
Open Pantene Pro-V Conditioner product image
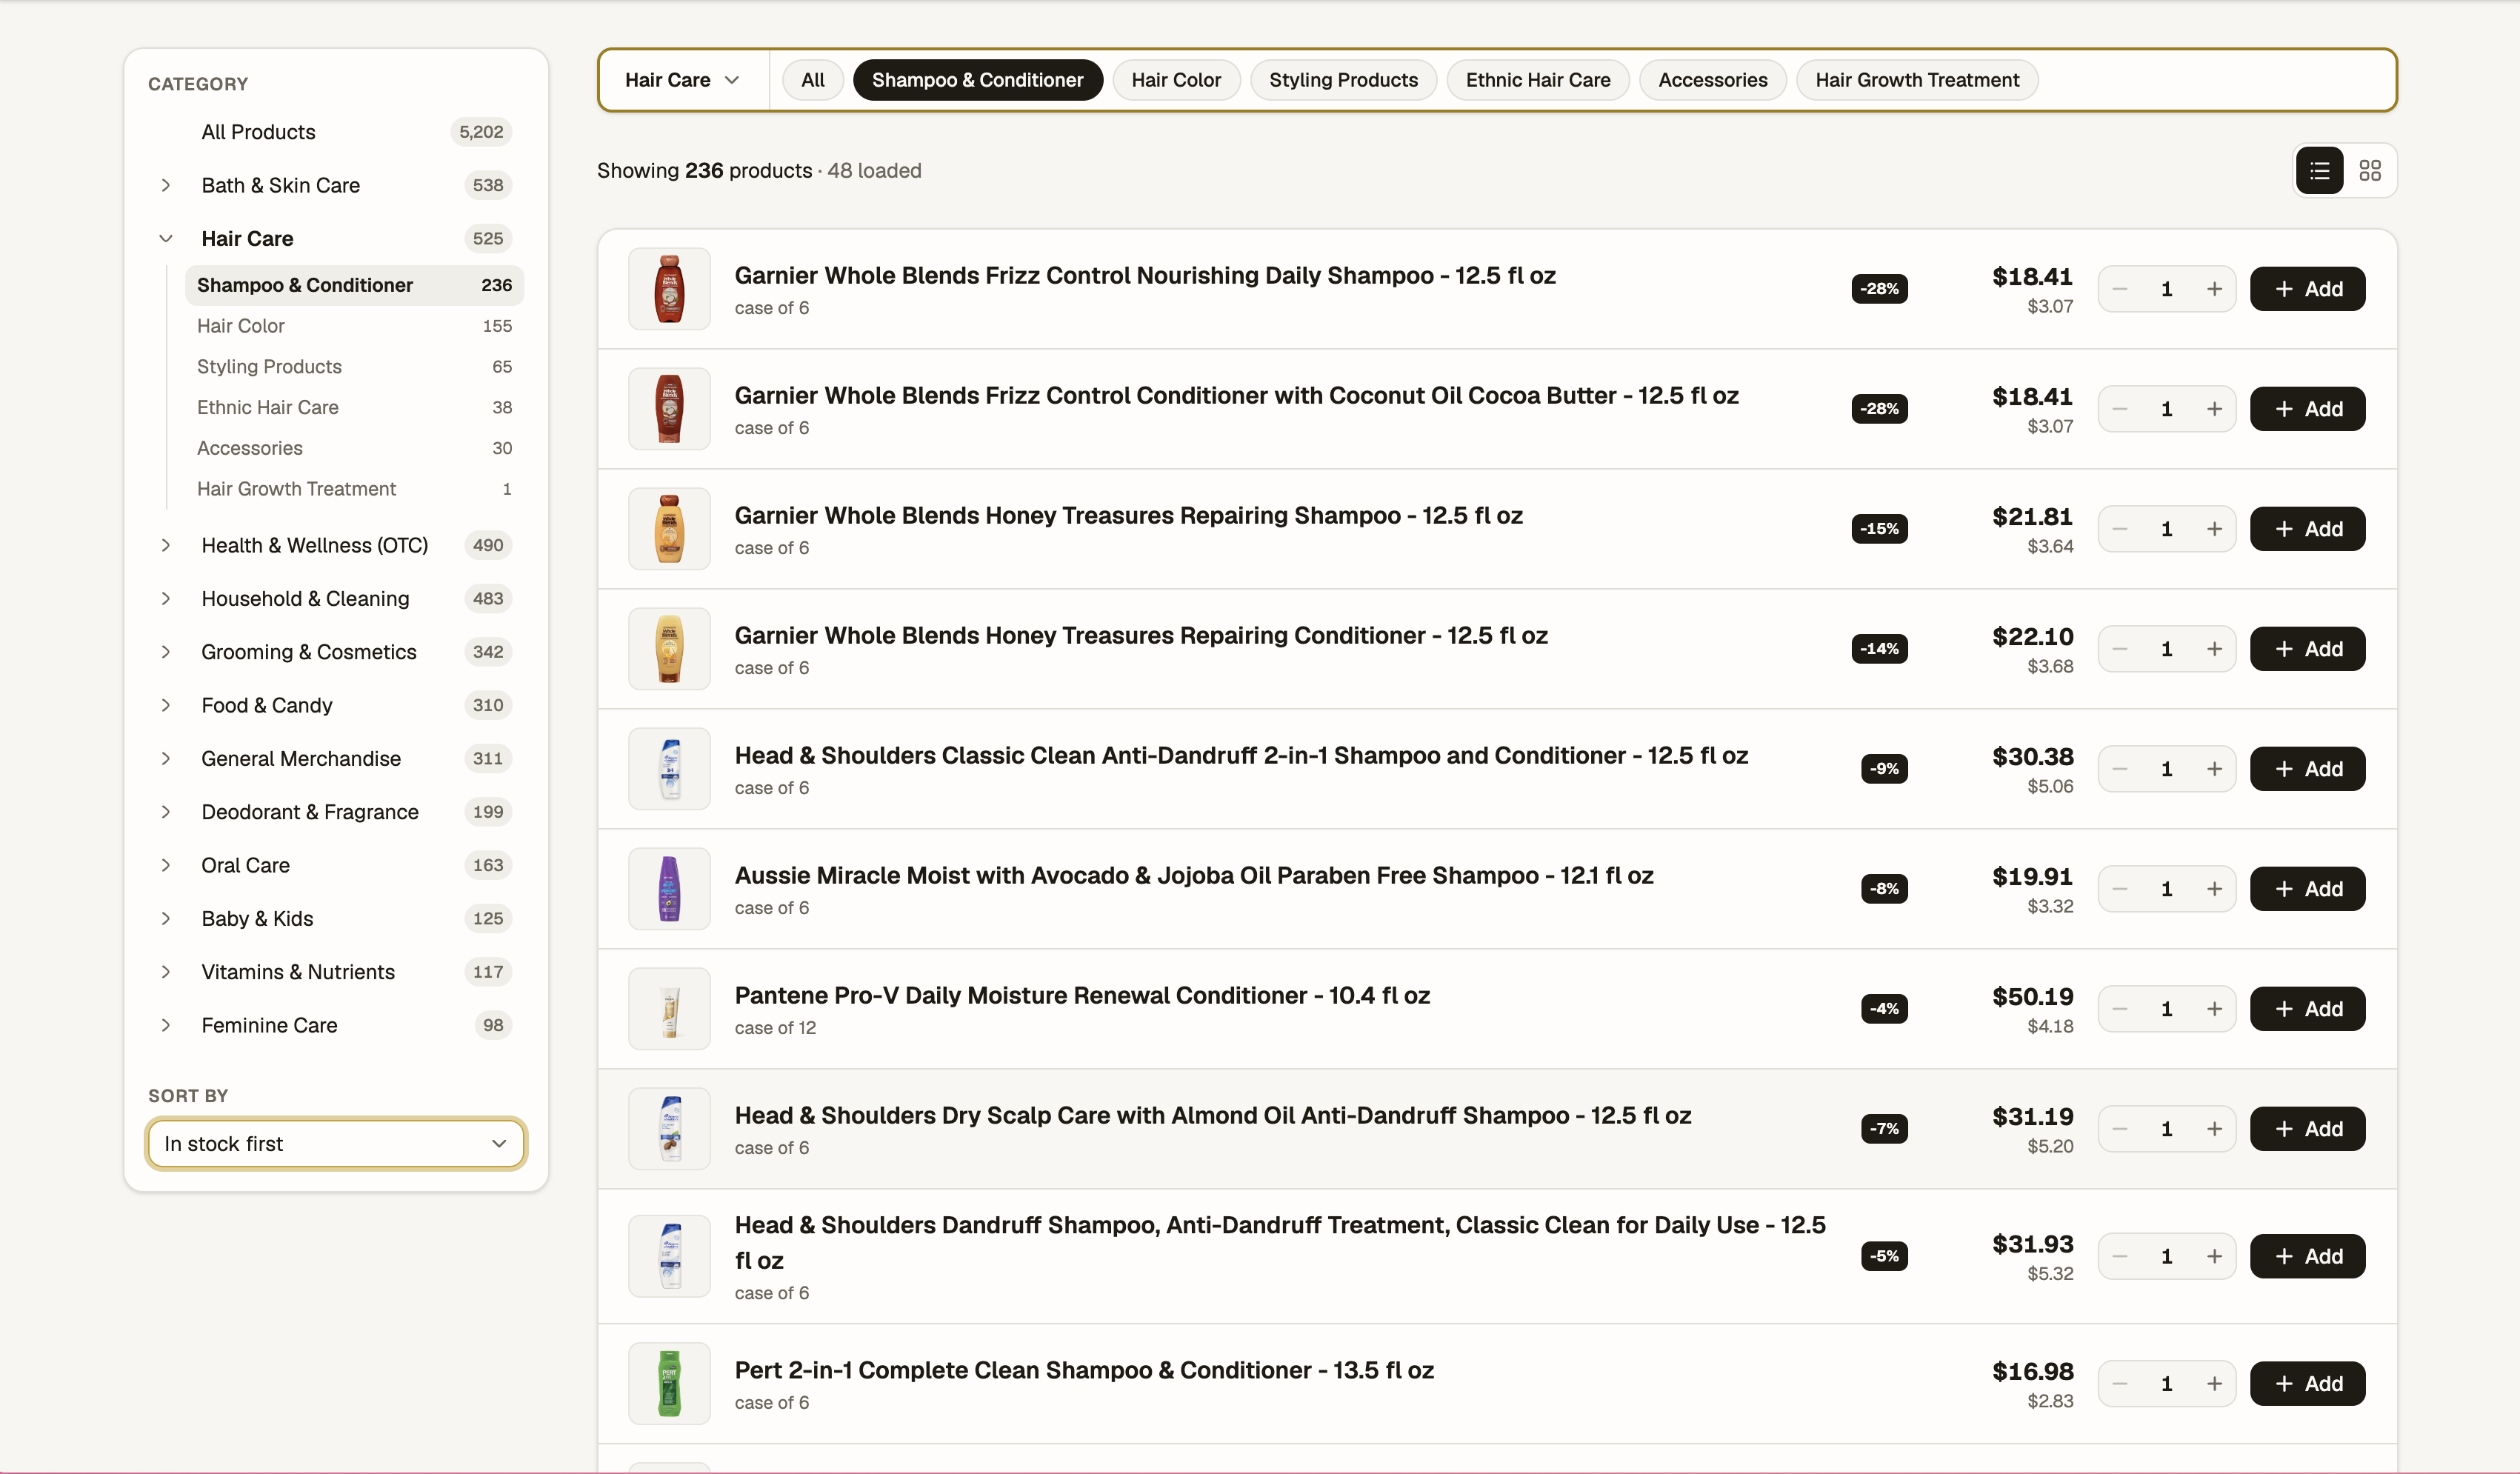(669, 1009)
